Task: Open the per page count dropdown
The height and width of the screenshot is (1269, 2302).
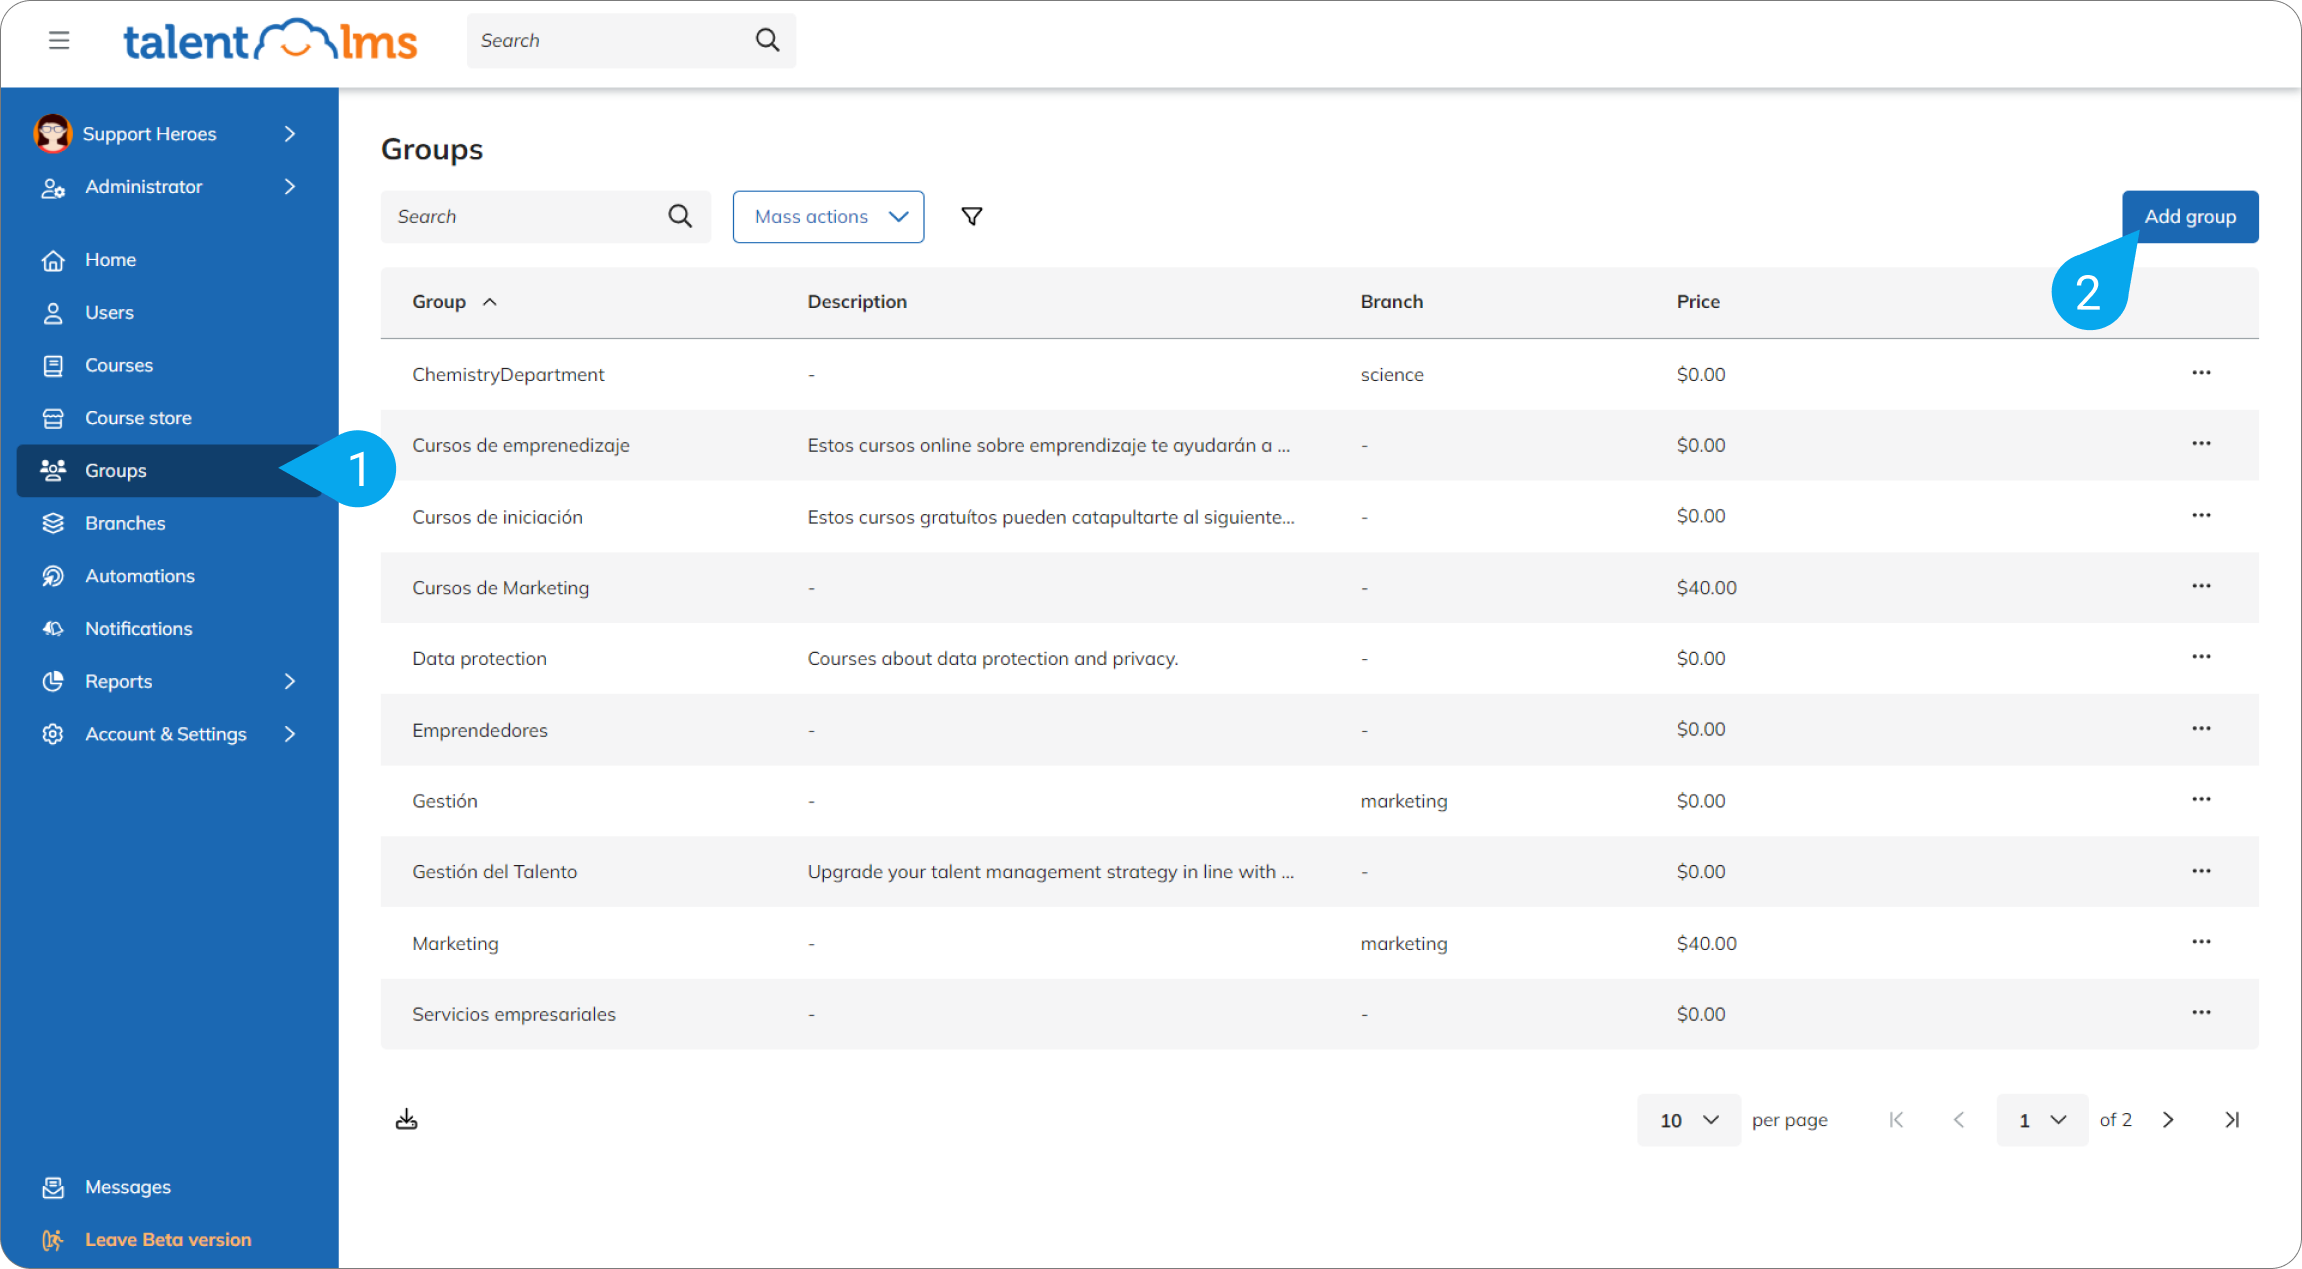Action: [1687, 1120]
